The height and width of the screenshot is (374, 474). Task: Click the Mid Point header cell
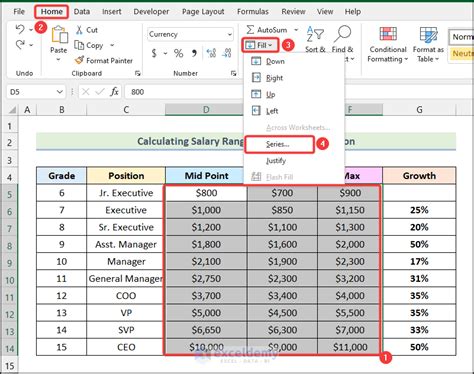click(206, 176)
